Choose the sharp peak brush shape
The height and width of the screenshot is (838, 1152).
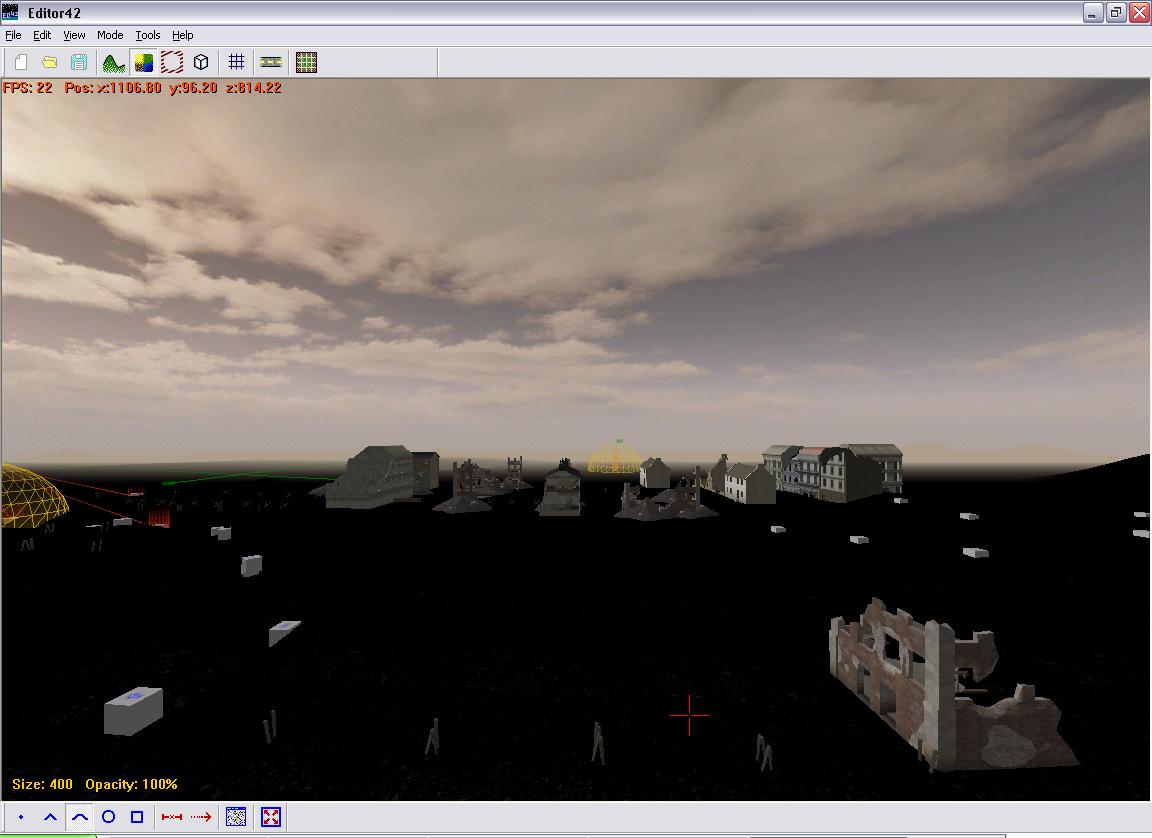(50, 817)
